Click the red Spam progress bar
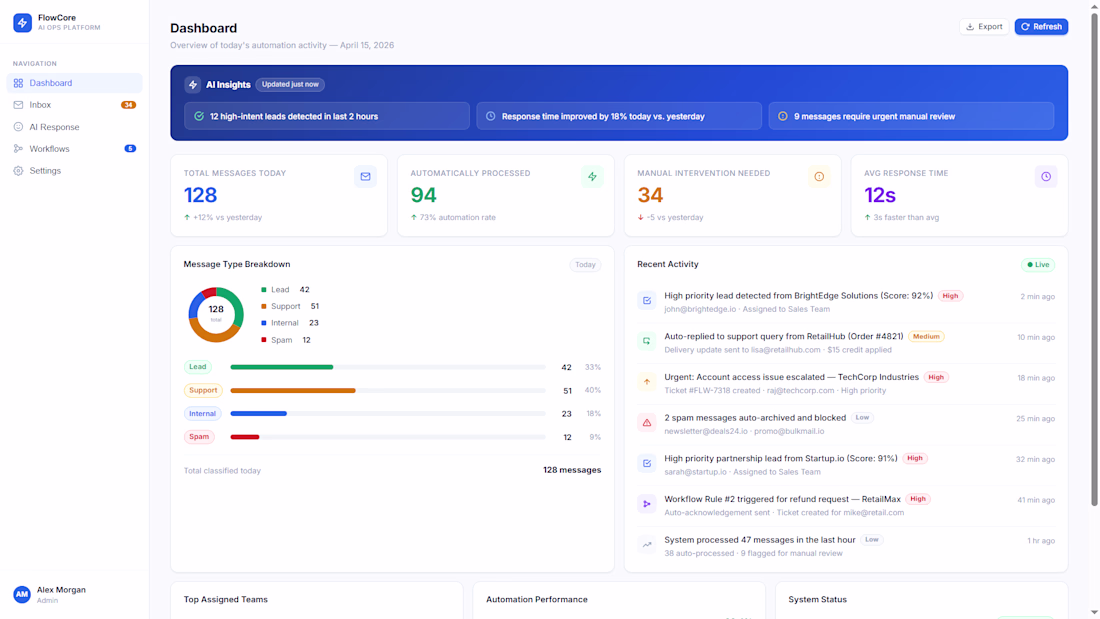1100x619 pixels. (x=245, y=437)
